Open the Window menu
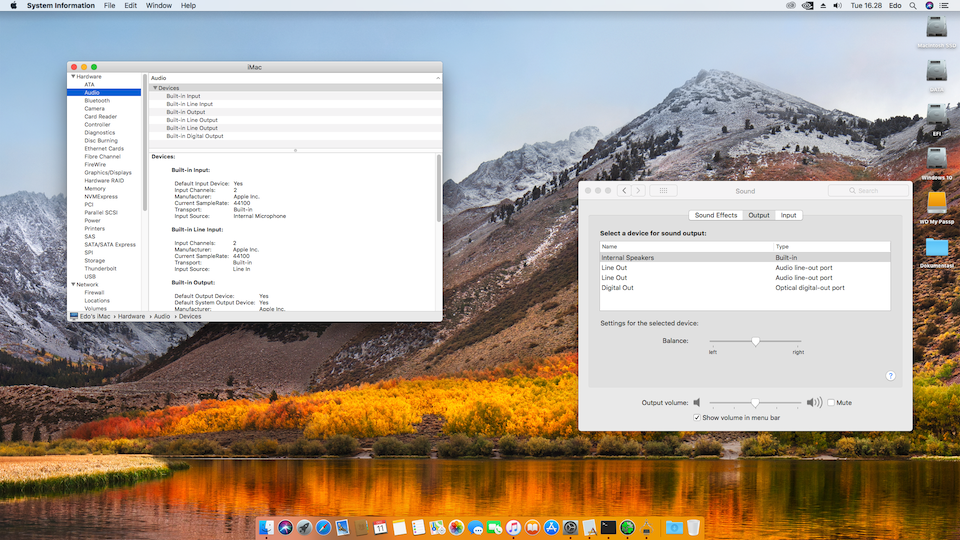This screenshot has height=540, width=960. point(158,6)
